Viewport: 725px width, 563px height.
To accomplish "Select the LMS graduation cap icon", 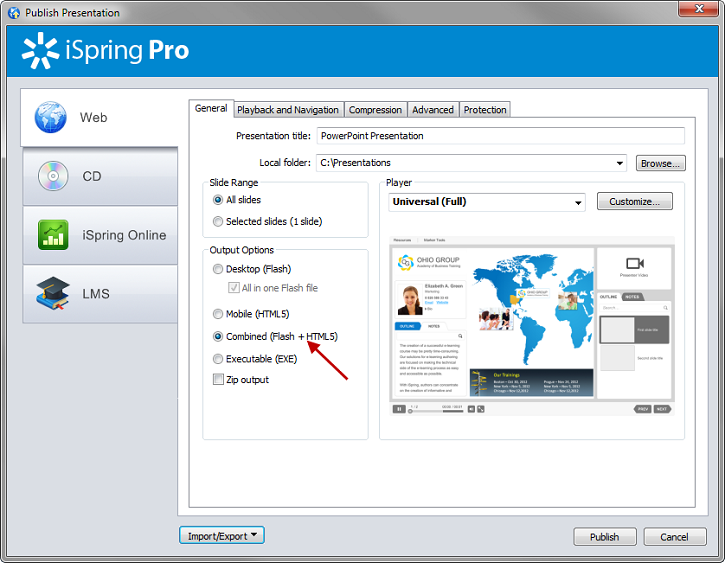I will pos(53,294).
